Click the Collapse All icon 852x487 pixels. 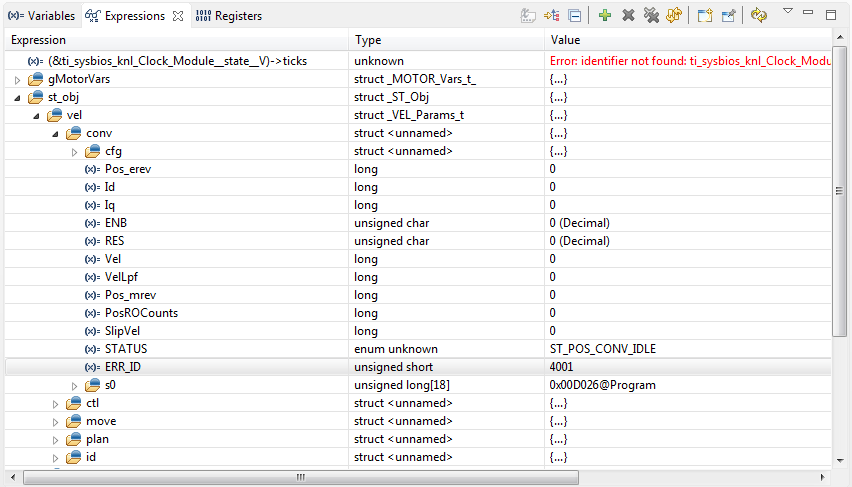[575, 15]
